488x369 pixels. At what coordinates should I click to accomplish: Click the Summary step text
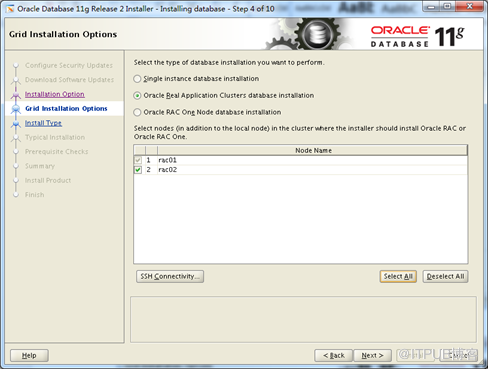point(40,166)
